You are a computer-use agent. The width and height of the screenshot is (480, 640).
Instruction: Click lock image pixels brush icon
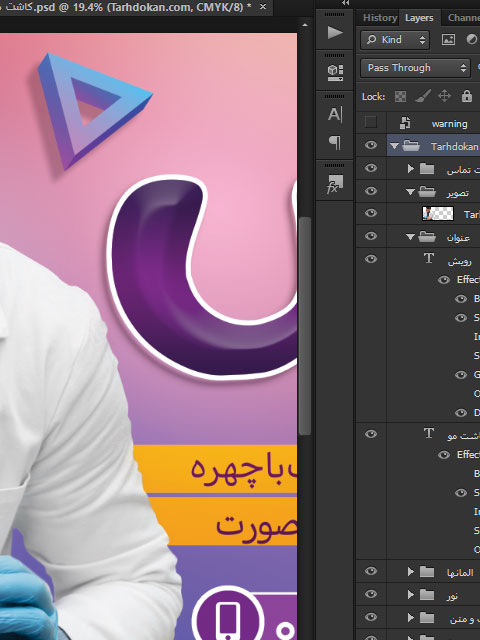pos(422,96)
